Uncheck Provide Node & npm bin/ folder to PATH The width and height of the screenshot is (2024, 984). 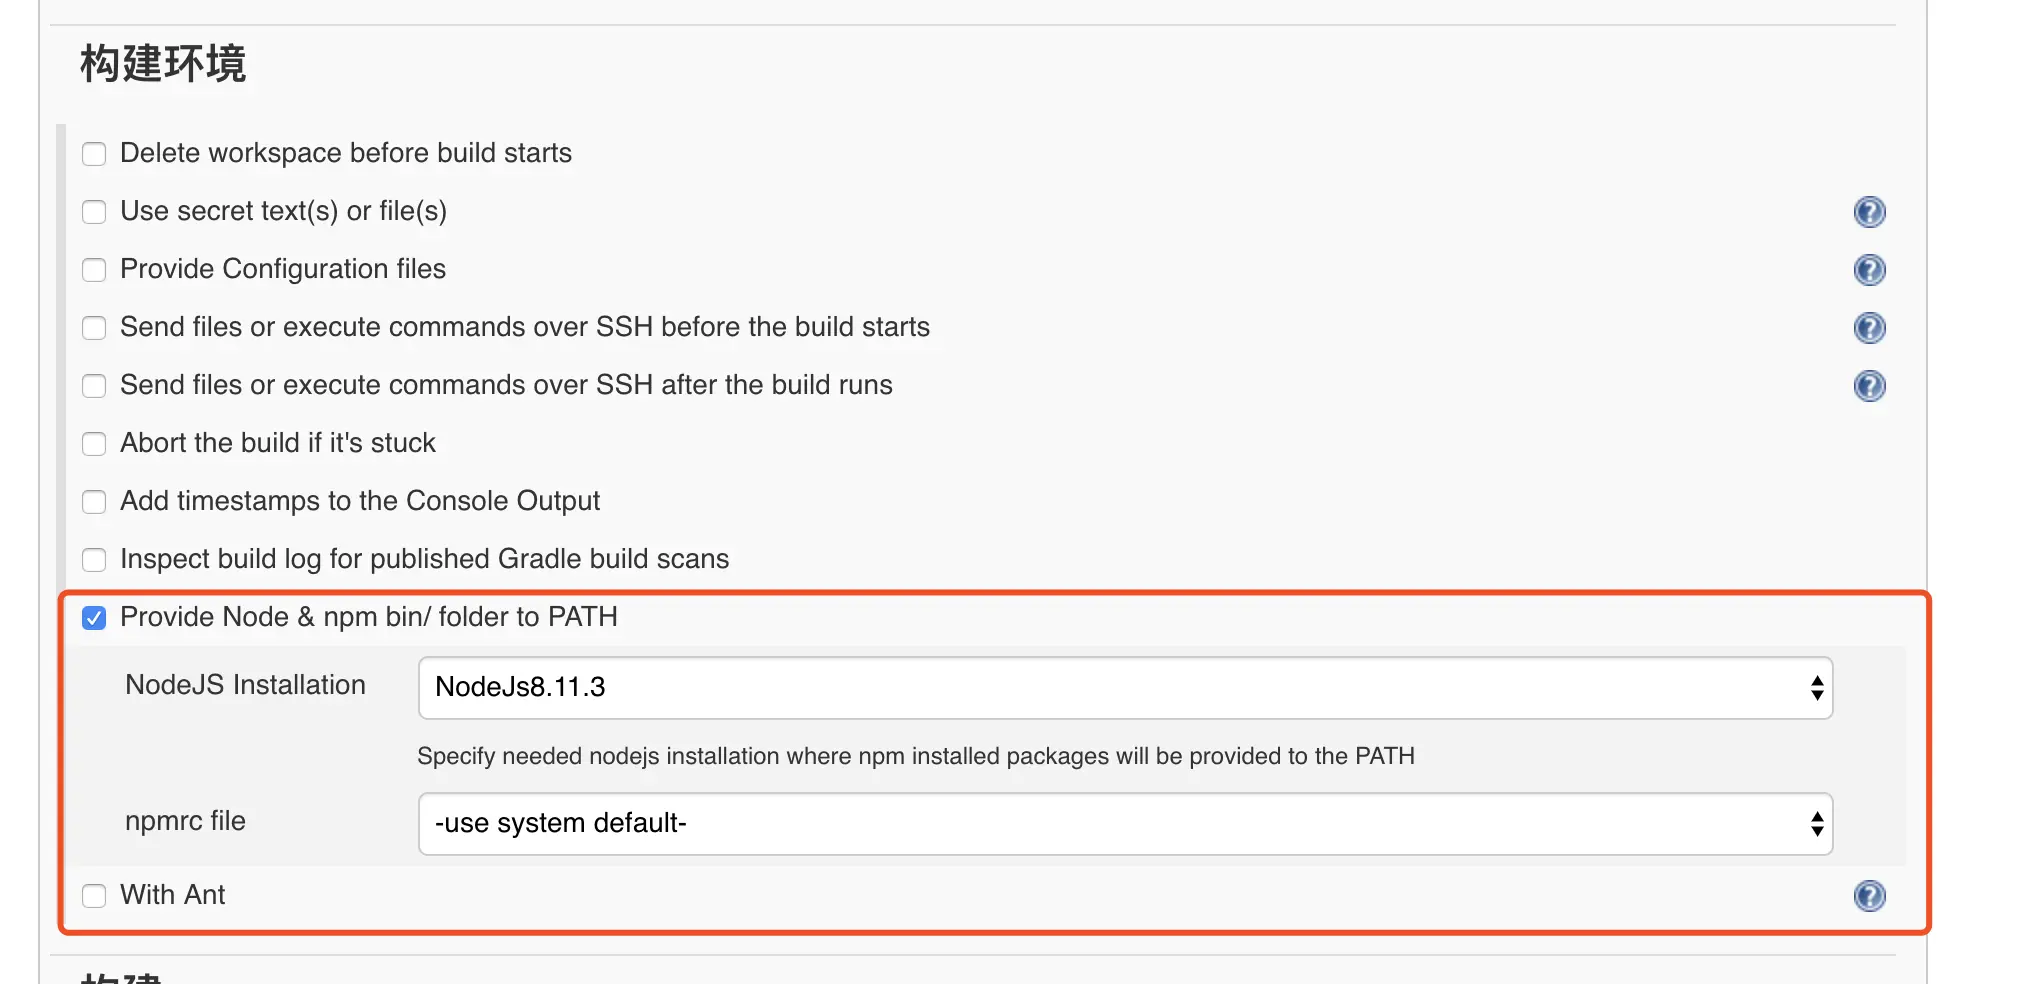(94, 618)
